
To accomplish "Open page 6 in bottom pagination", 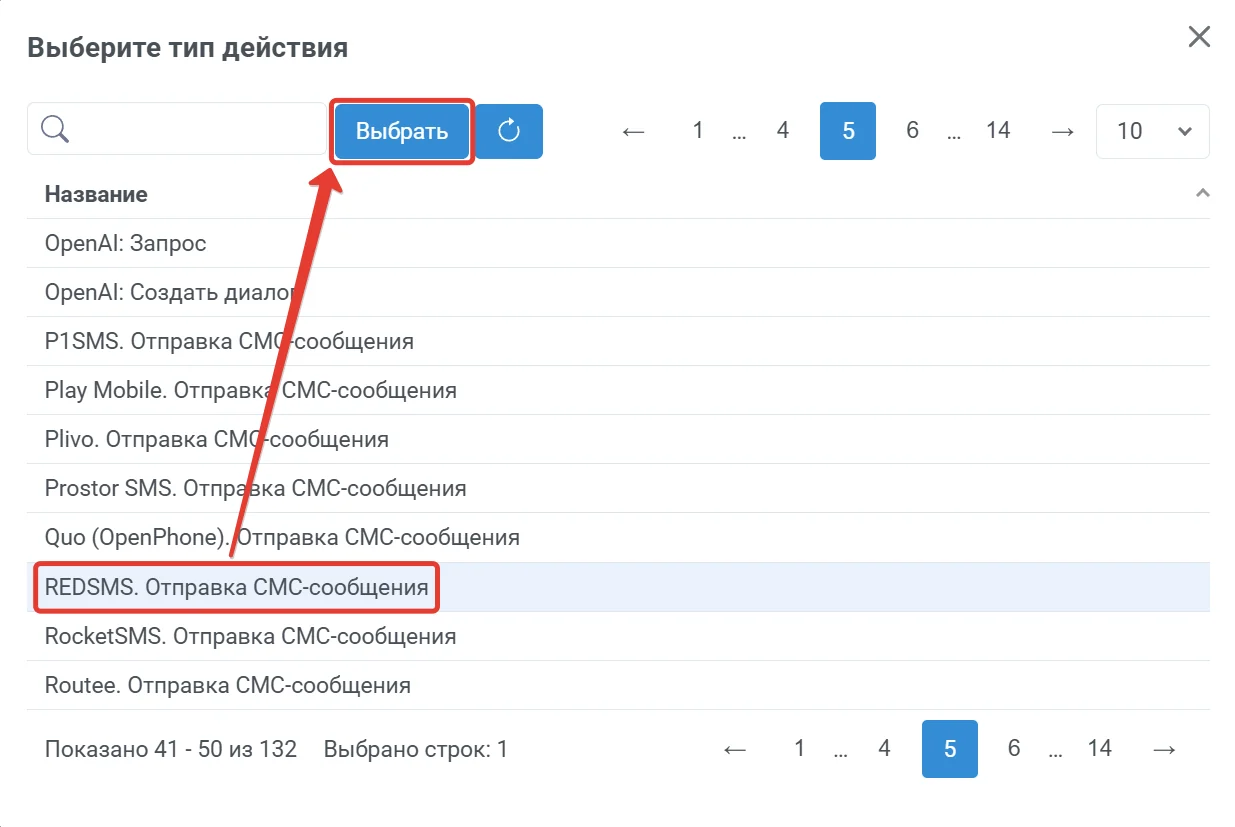I will (x=1014, y=749).
